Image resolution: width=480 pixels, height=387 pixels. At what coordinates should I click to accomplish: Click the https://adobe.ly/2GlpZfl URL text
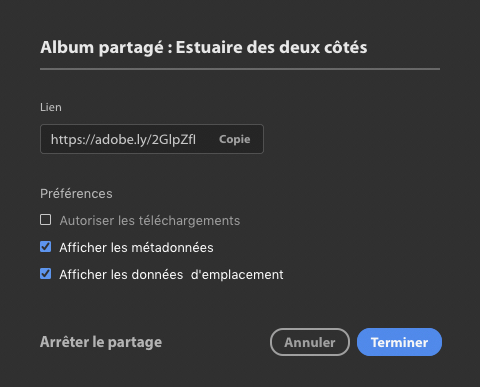click(x=123, y=140)
